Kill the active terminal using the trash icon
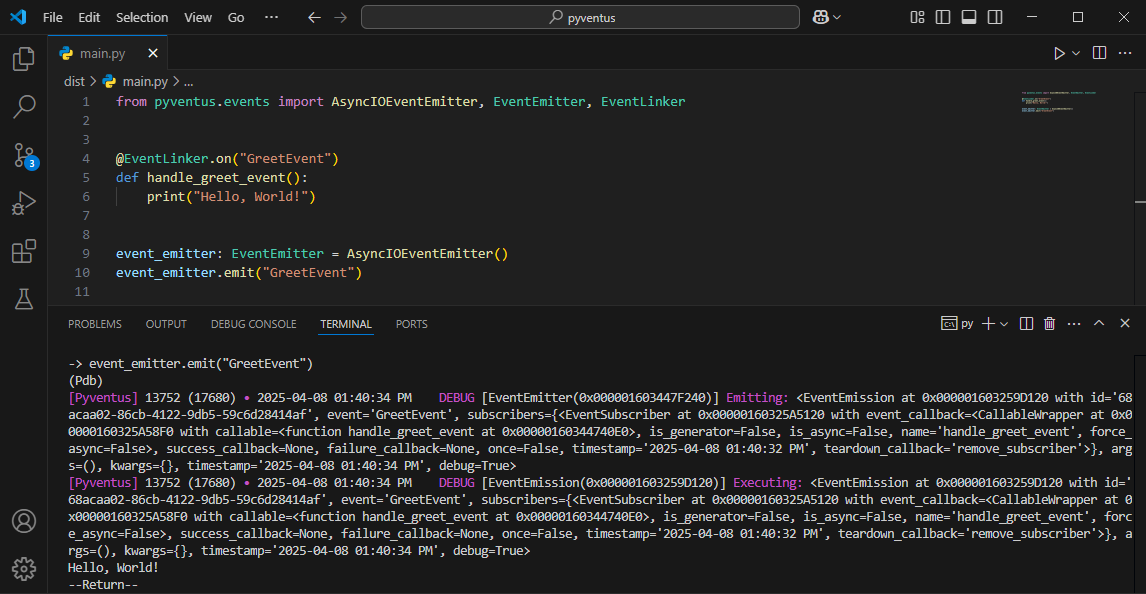 coord(1049,323)
